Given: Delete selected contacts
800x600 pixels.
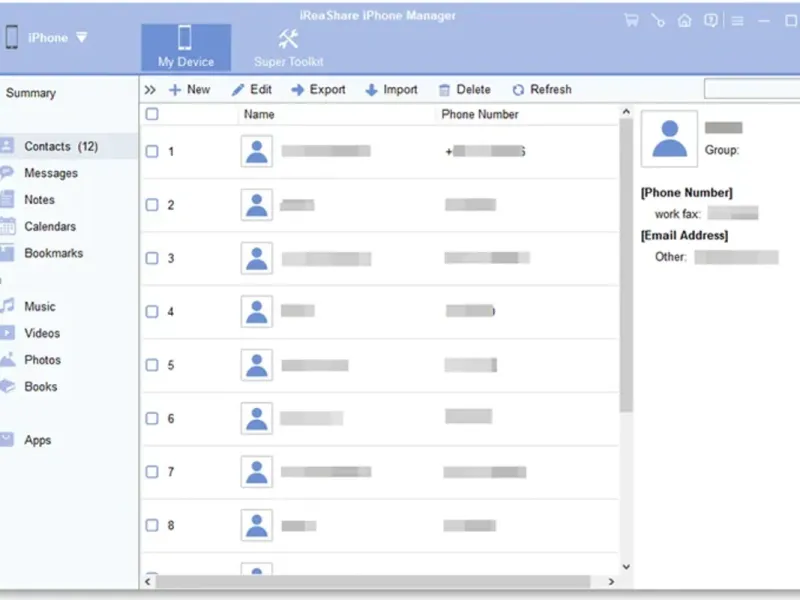Looking at the screenshot, I should click(465, 90).
